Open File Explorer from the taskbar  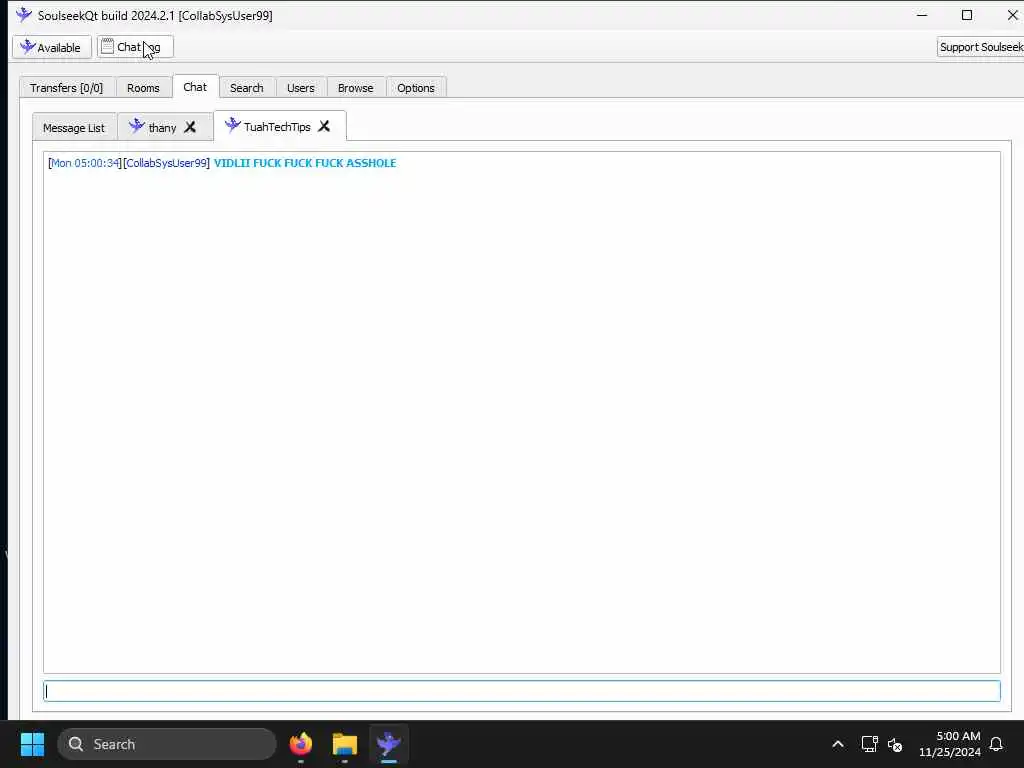pyautogui.click(x=345, y=744)
